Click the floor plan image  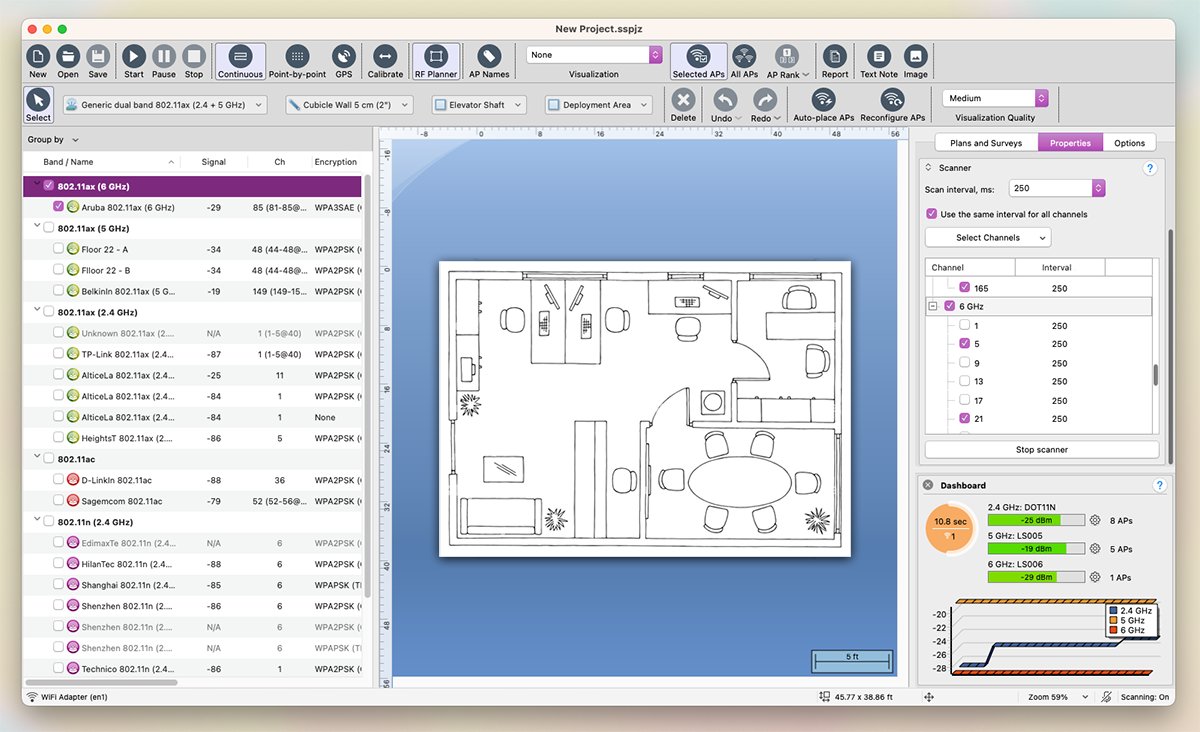point(644,409)
